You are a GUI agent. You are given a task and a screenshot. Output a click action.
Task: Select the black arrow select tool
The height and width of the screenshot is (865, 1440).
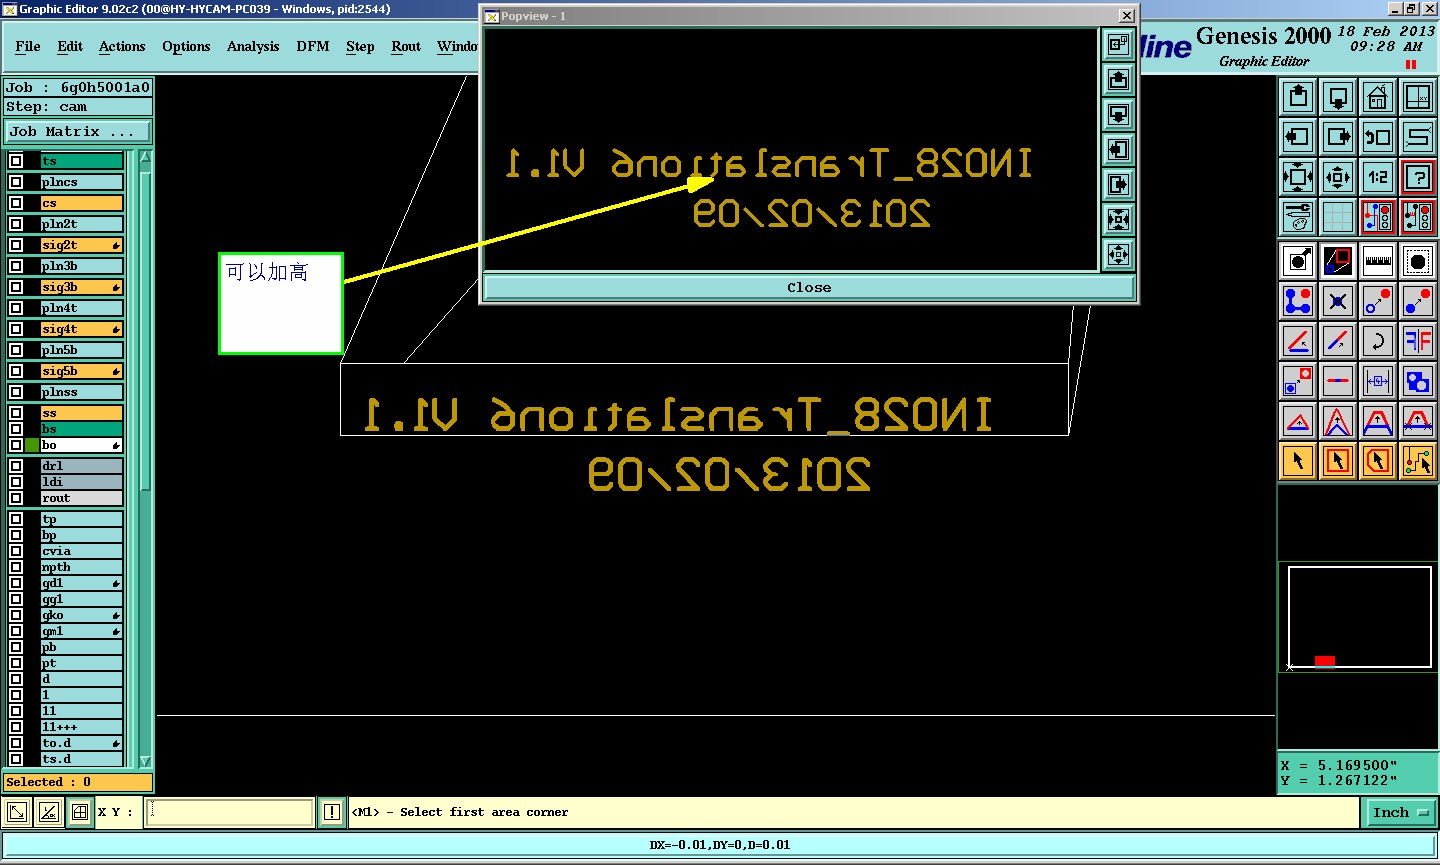pyautogui.click(x=1298, y=461)
